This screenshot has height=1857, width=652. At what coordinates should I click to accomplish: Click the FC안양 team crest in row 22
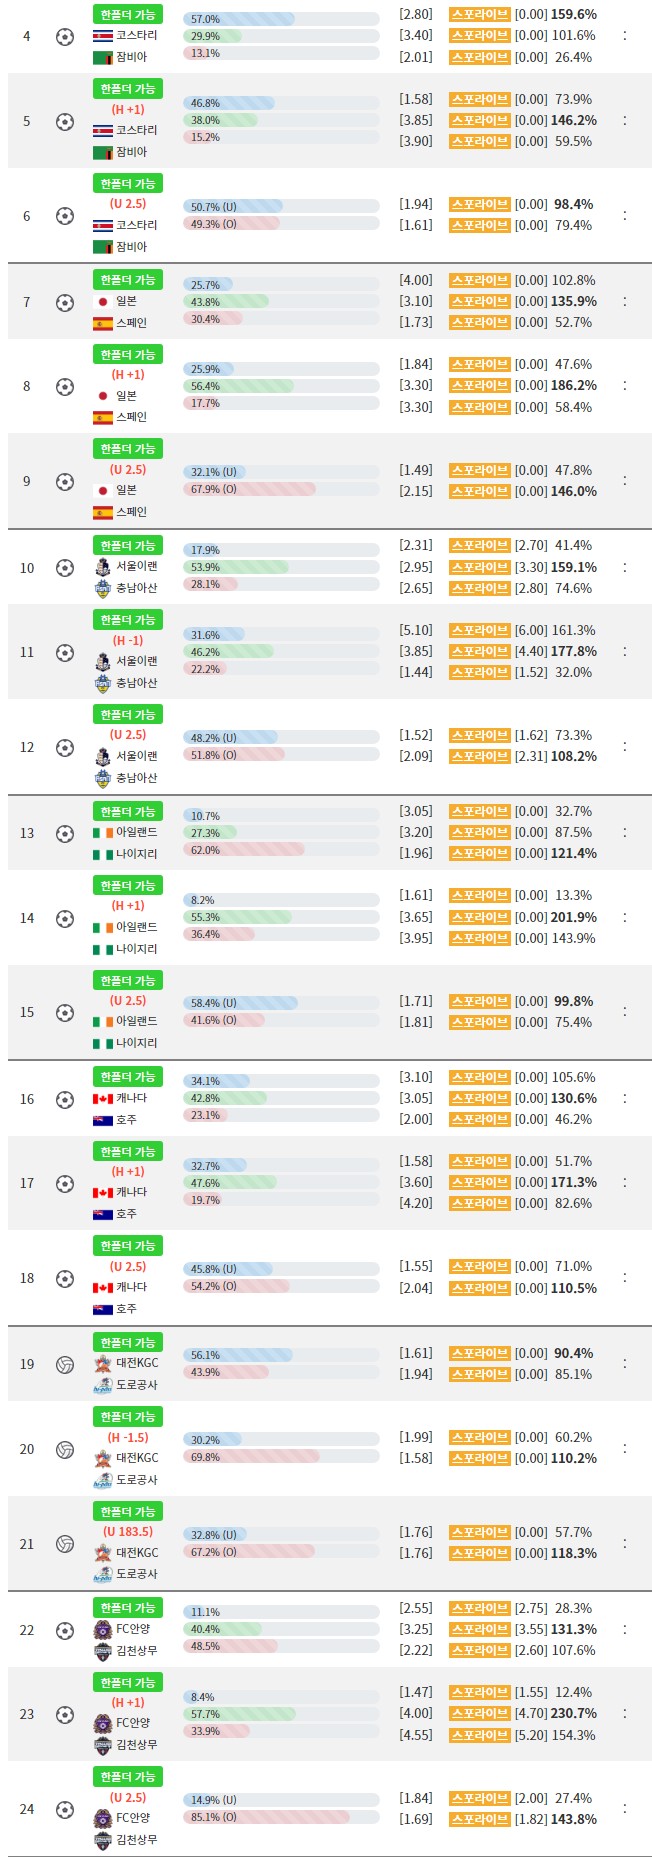(x=102, y=1629)
